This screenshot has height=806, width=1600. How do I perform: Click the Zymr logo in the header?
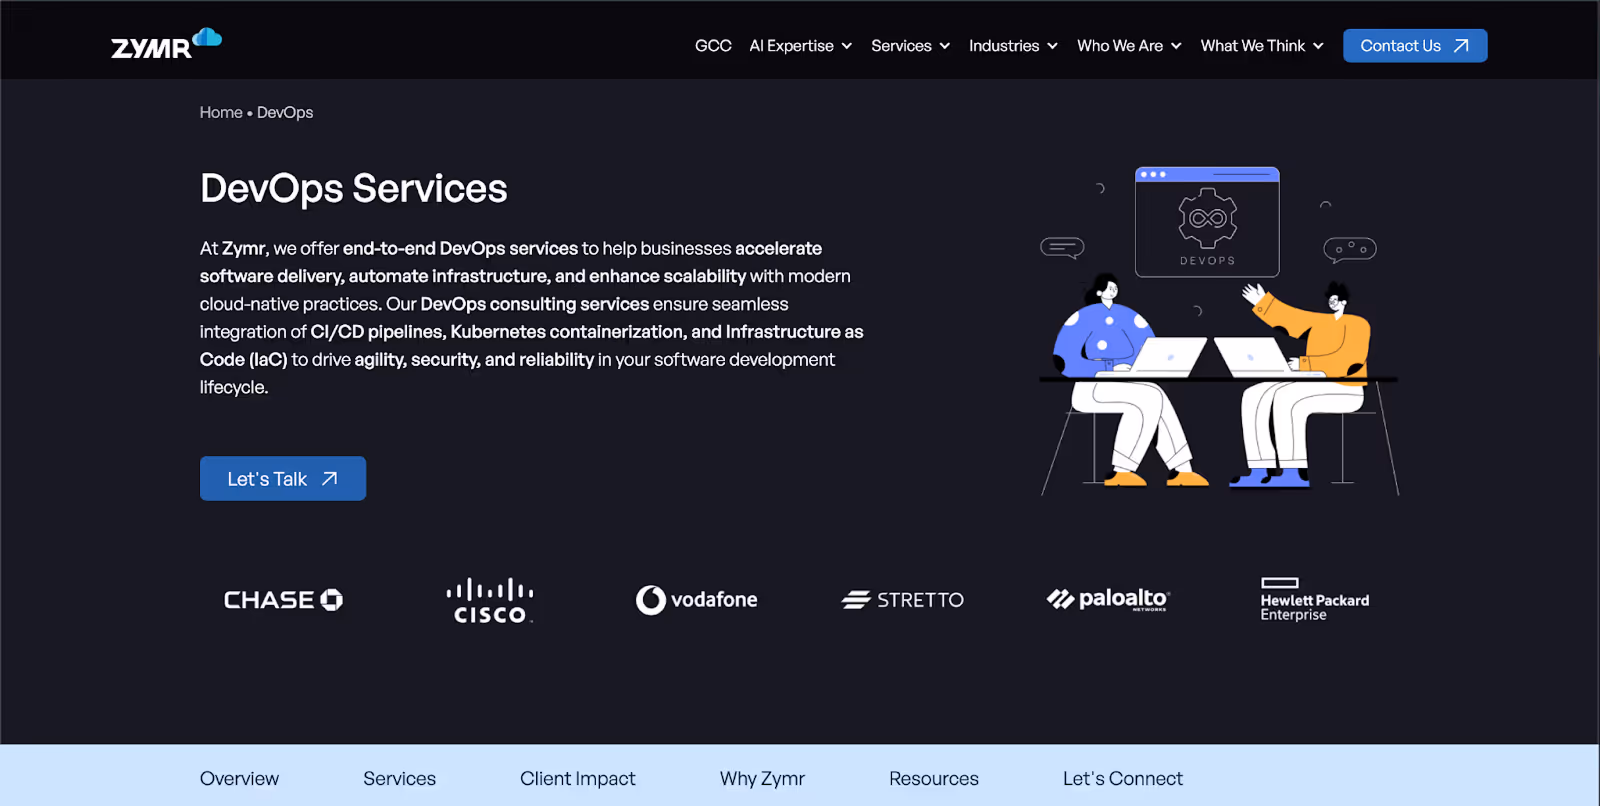[166, 44]
